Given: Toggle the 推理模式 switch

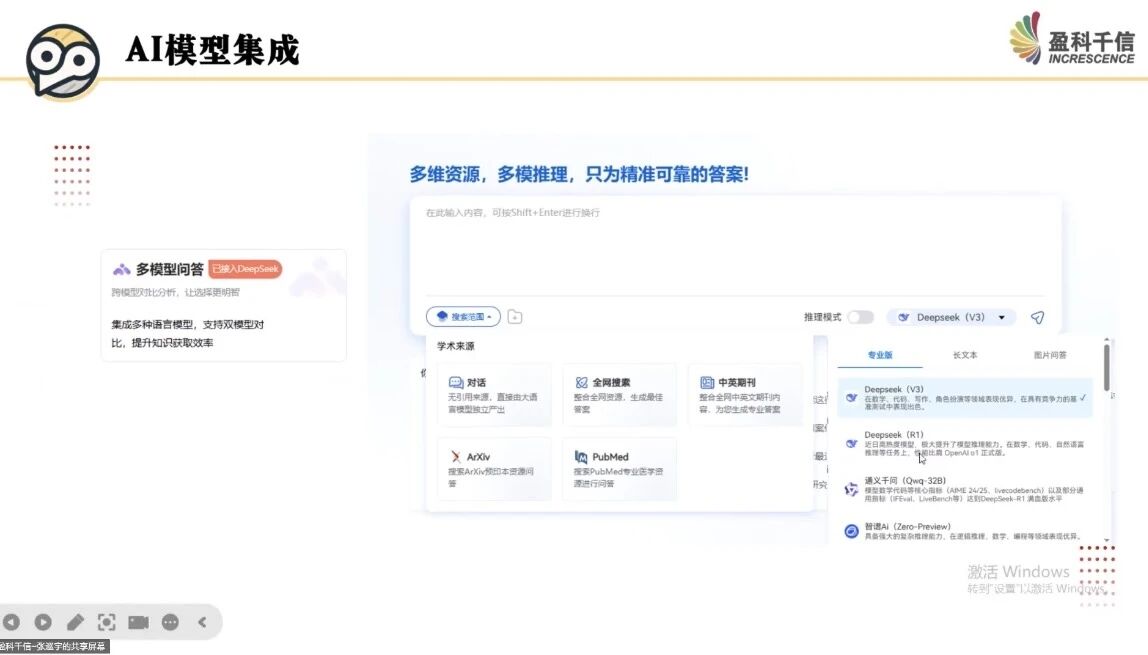Looking at the screenshot, I should 860,317.
